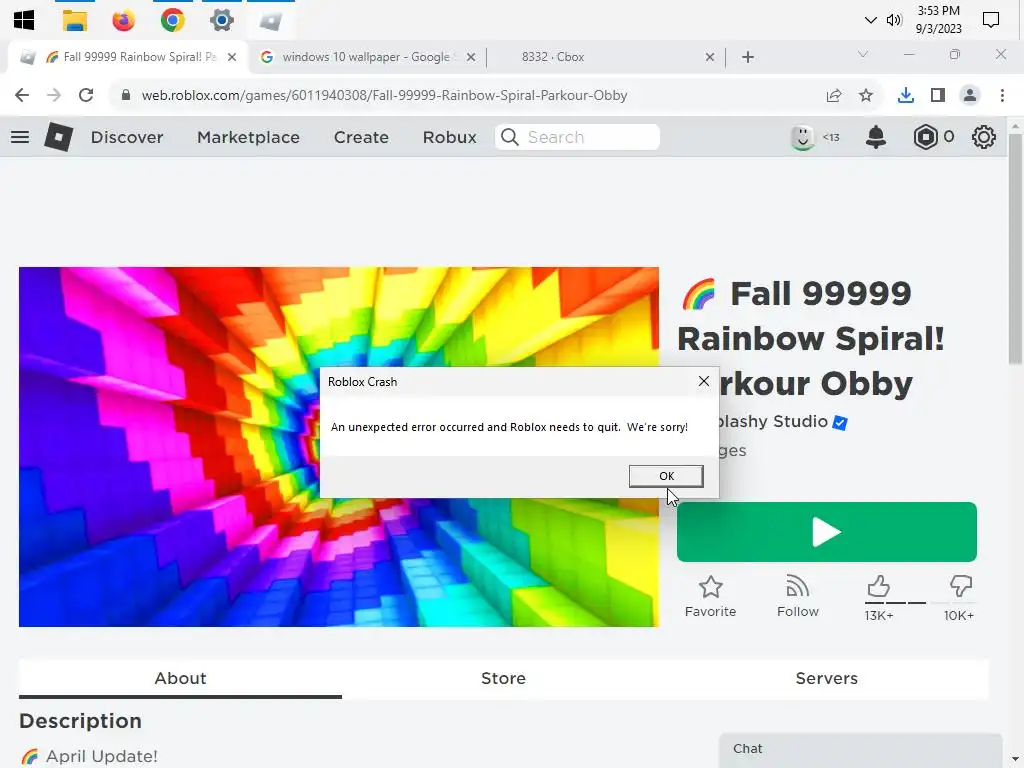Image resolution: width=1024 pixels, height=768 pixels.
Task: Favorite this game with the star
Action: point(711,596)
